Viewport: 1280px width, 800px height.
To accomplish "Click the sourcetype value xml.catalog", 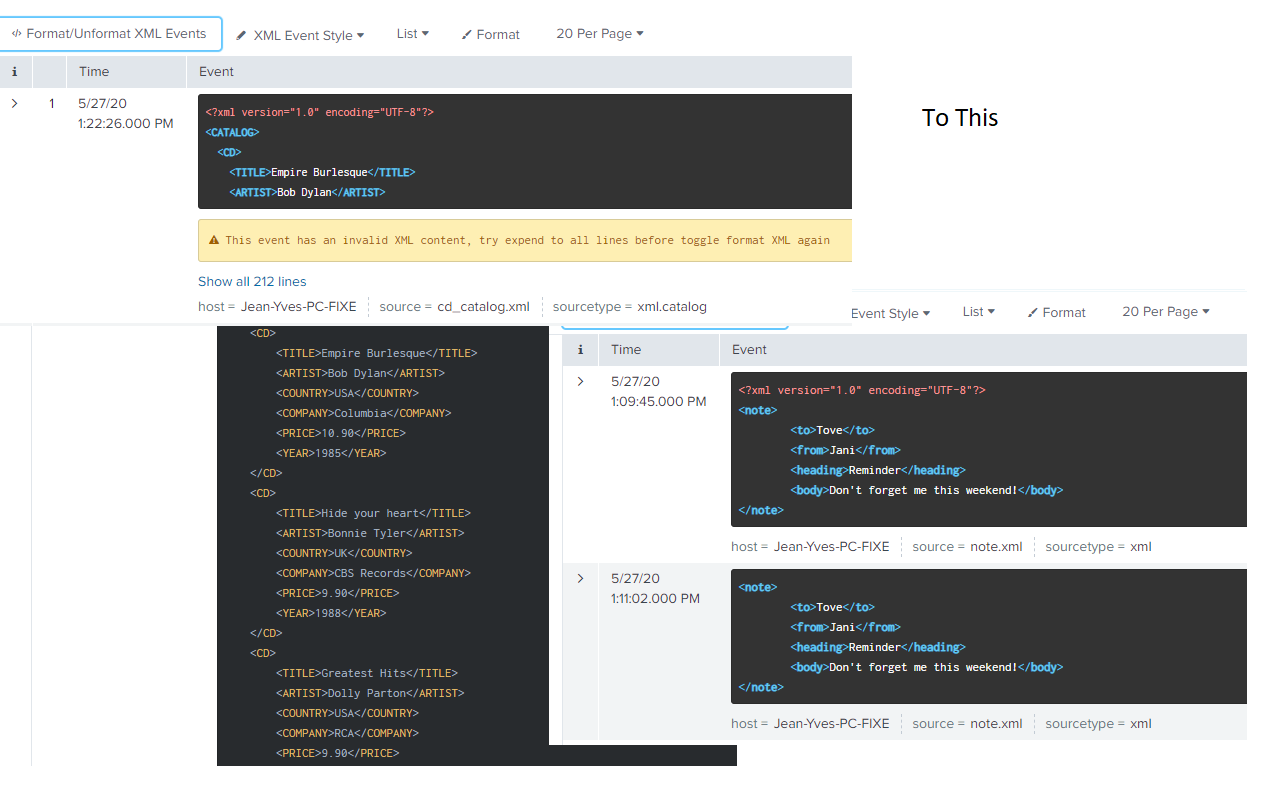I will 672,307.
